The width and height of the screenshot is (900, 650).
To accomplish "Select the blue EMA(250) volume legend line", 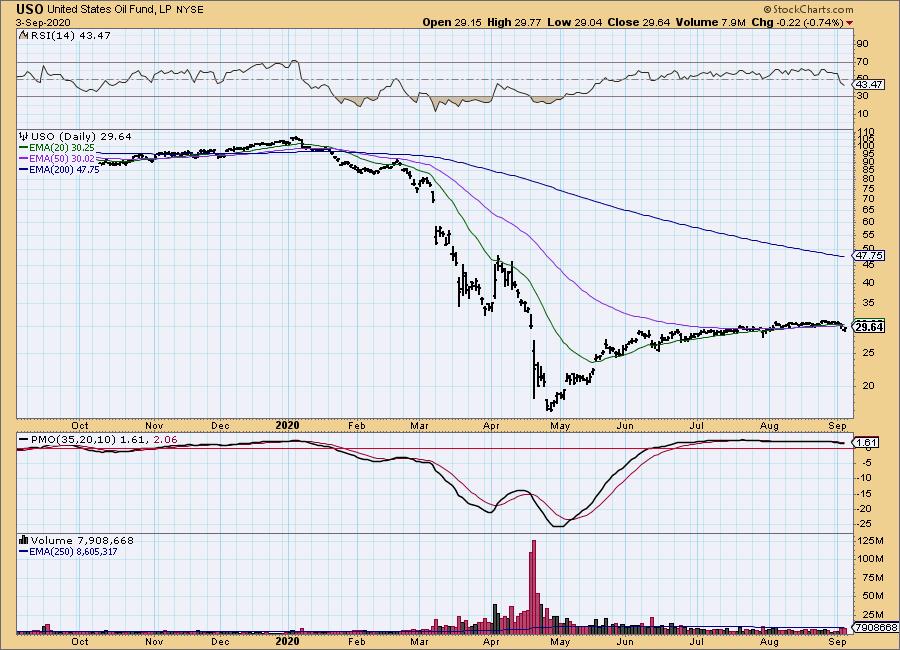I will click(23, 551).
